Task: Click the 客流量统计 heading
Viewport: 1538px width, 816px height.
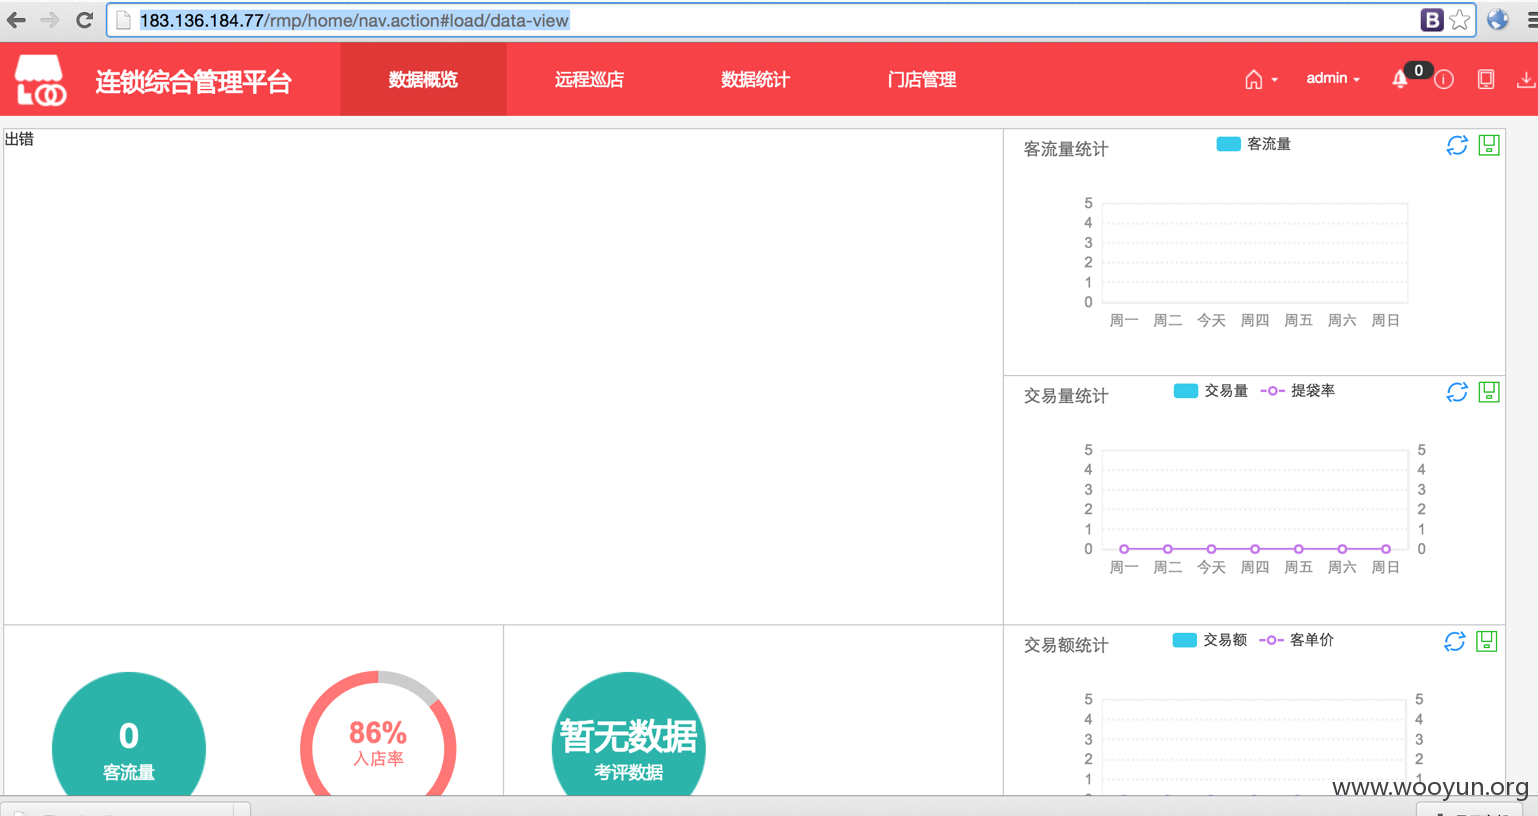Action: [1066, 149]
